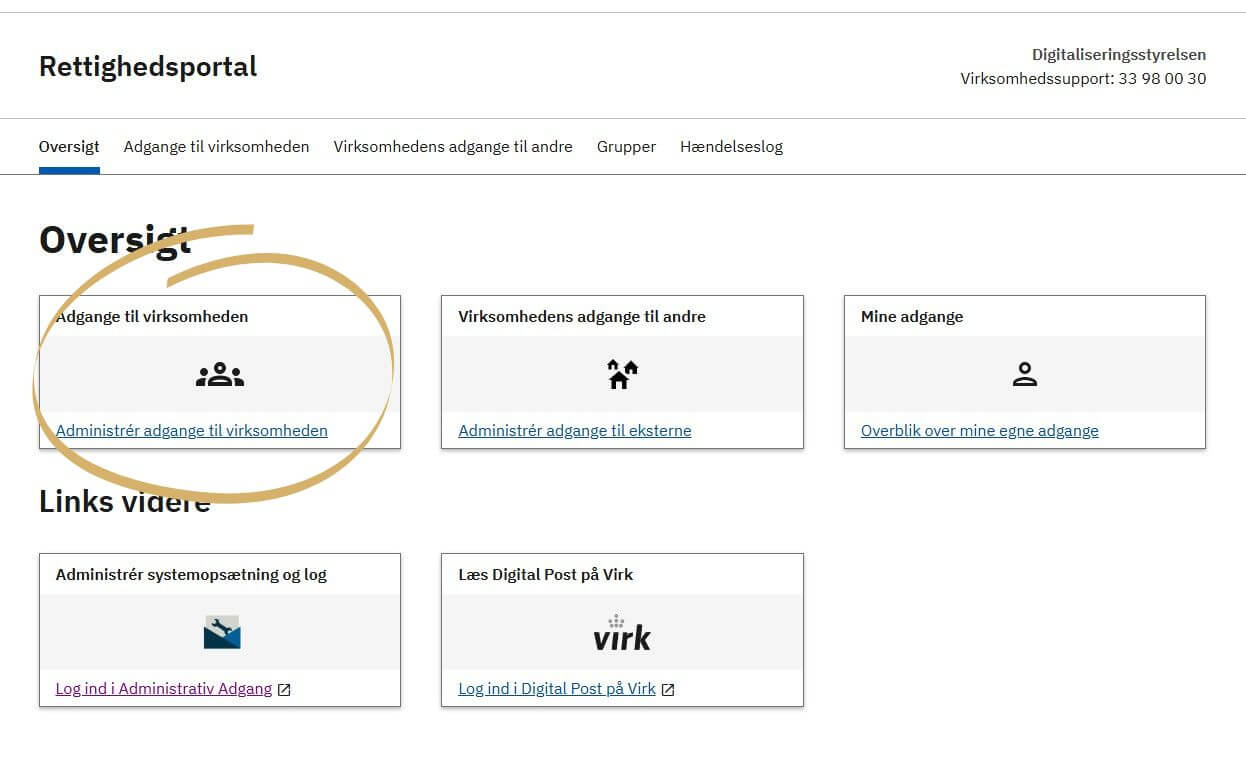Switch to the Adgange til virksomheden tab
Viewport: 1246px width, 775px height.
216,146
